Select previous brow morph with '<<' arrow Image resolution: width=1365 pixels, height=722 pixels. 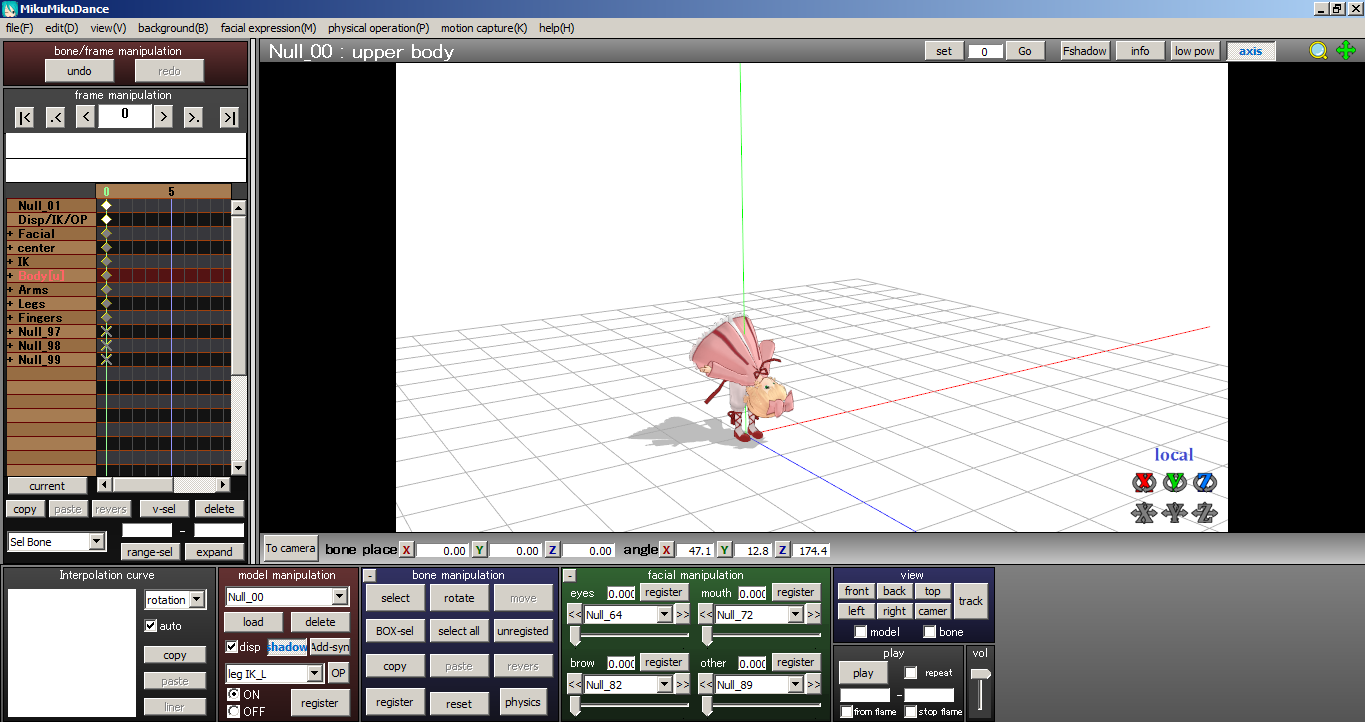coord(575,685)
